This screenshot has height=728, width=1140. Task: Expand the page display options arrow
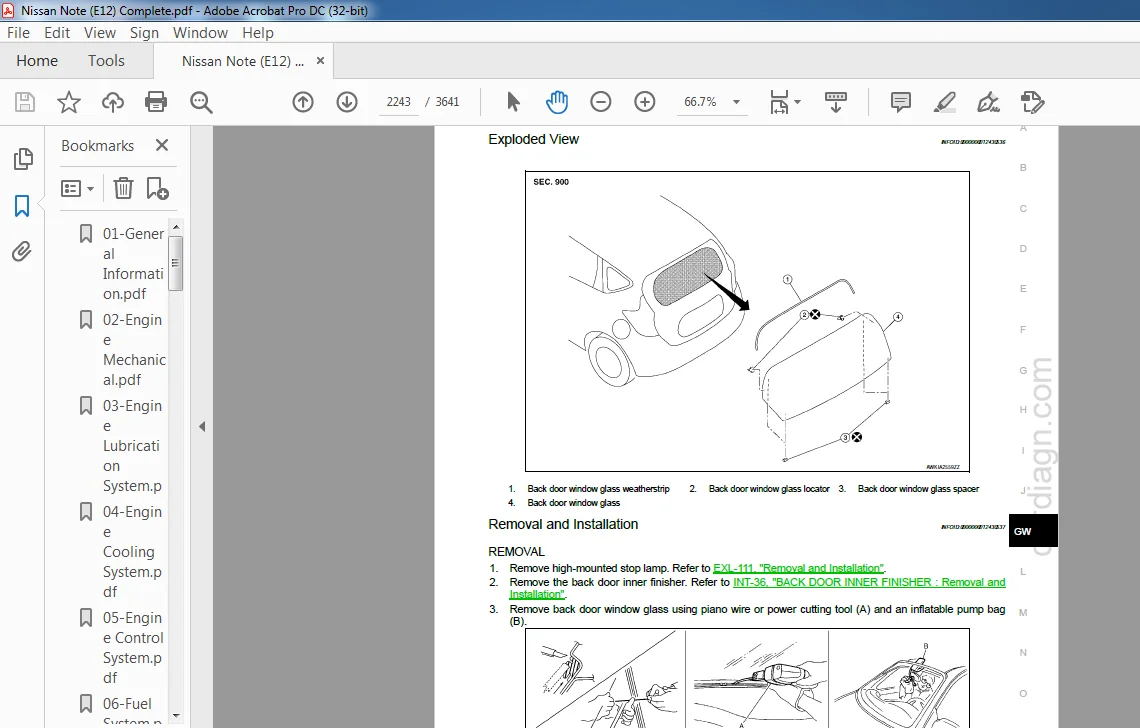(798, 102)
